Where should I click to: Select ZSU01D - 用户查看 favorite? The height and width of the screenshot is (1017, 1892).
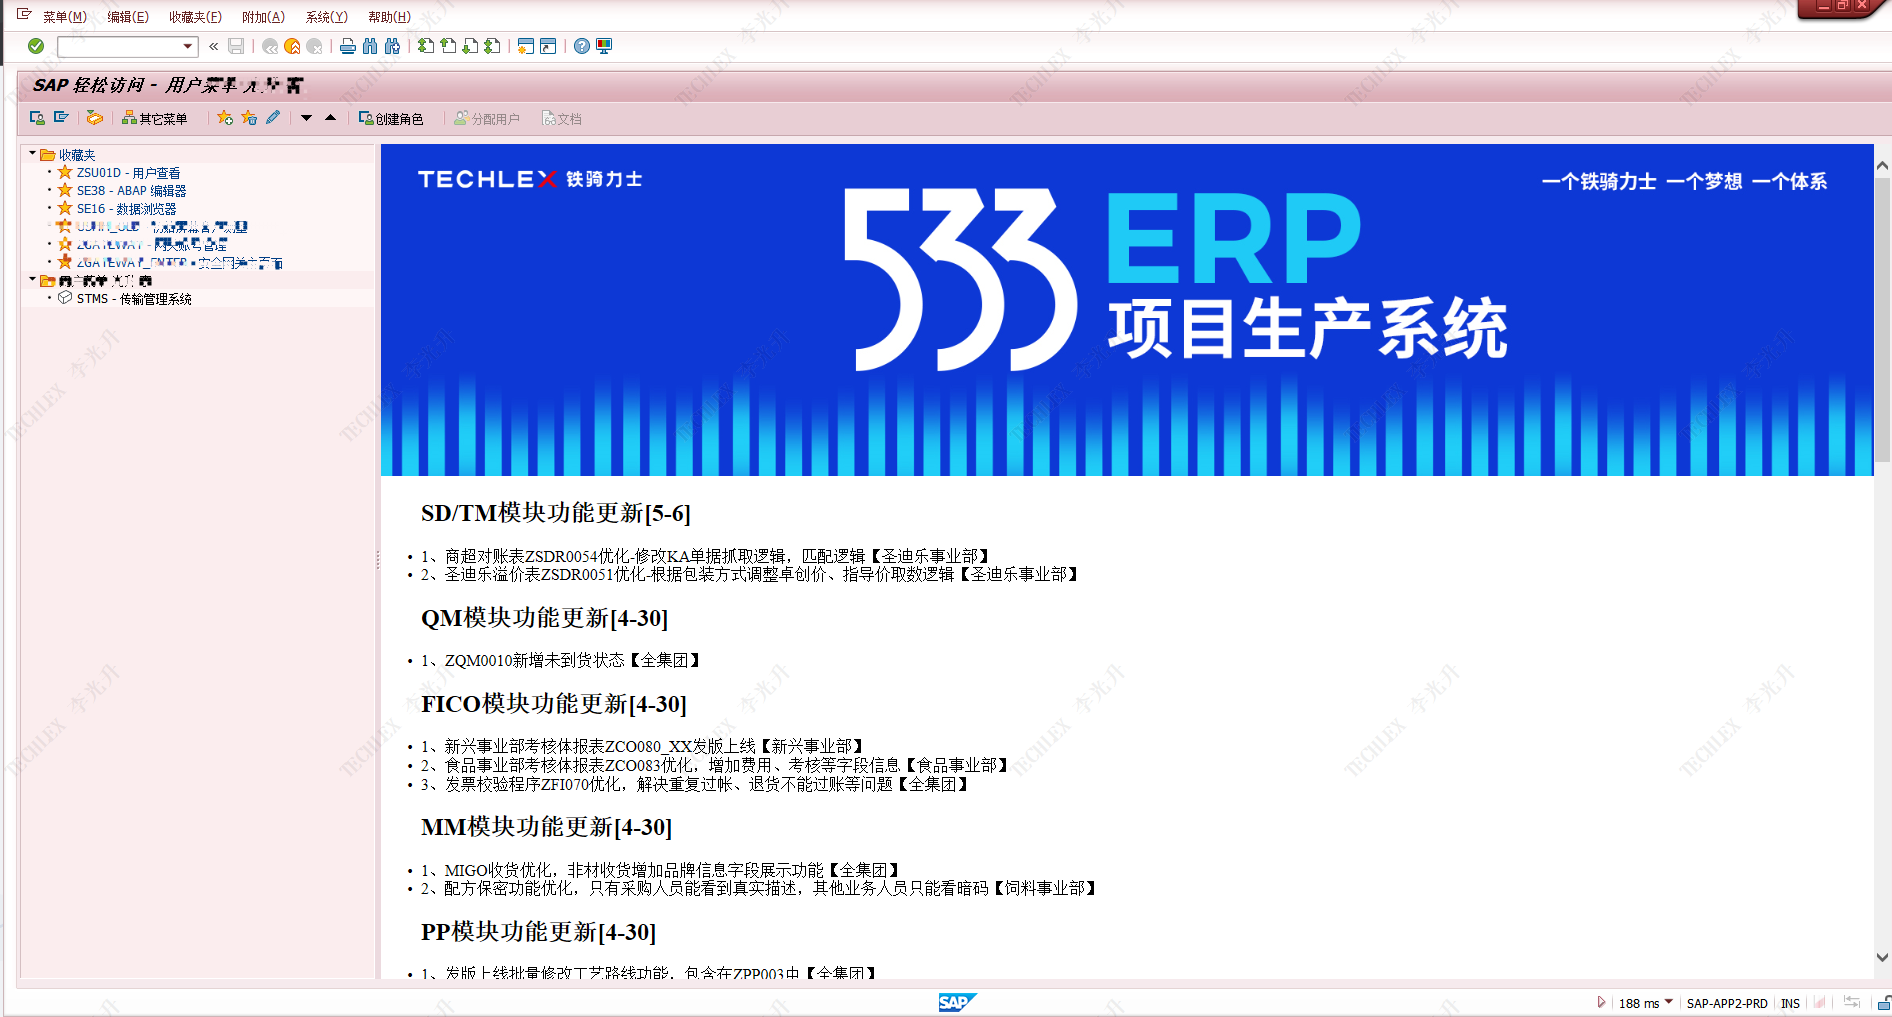(x=128, y=173)
